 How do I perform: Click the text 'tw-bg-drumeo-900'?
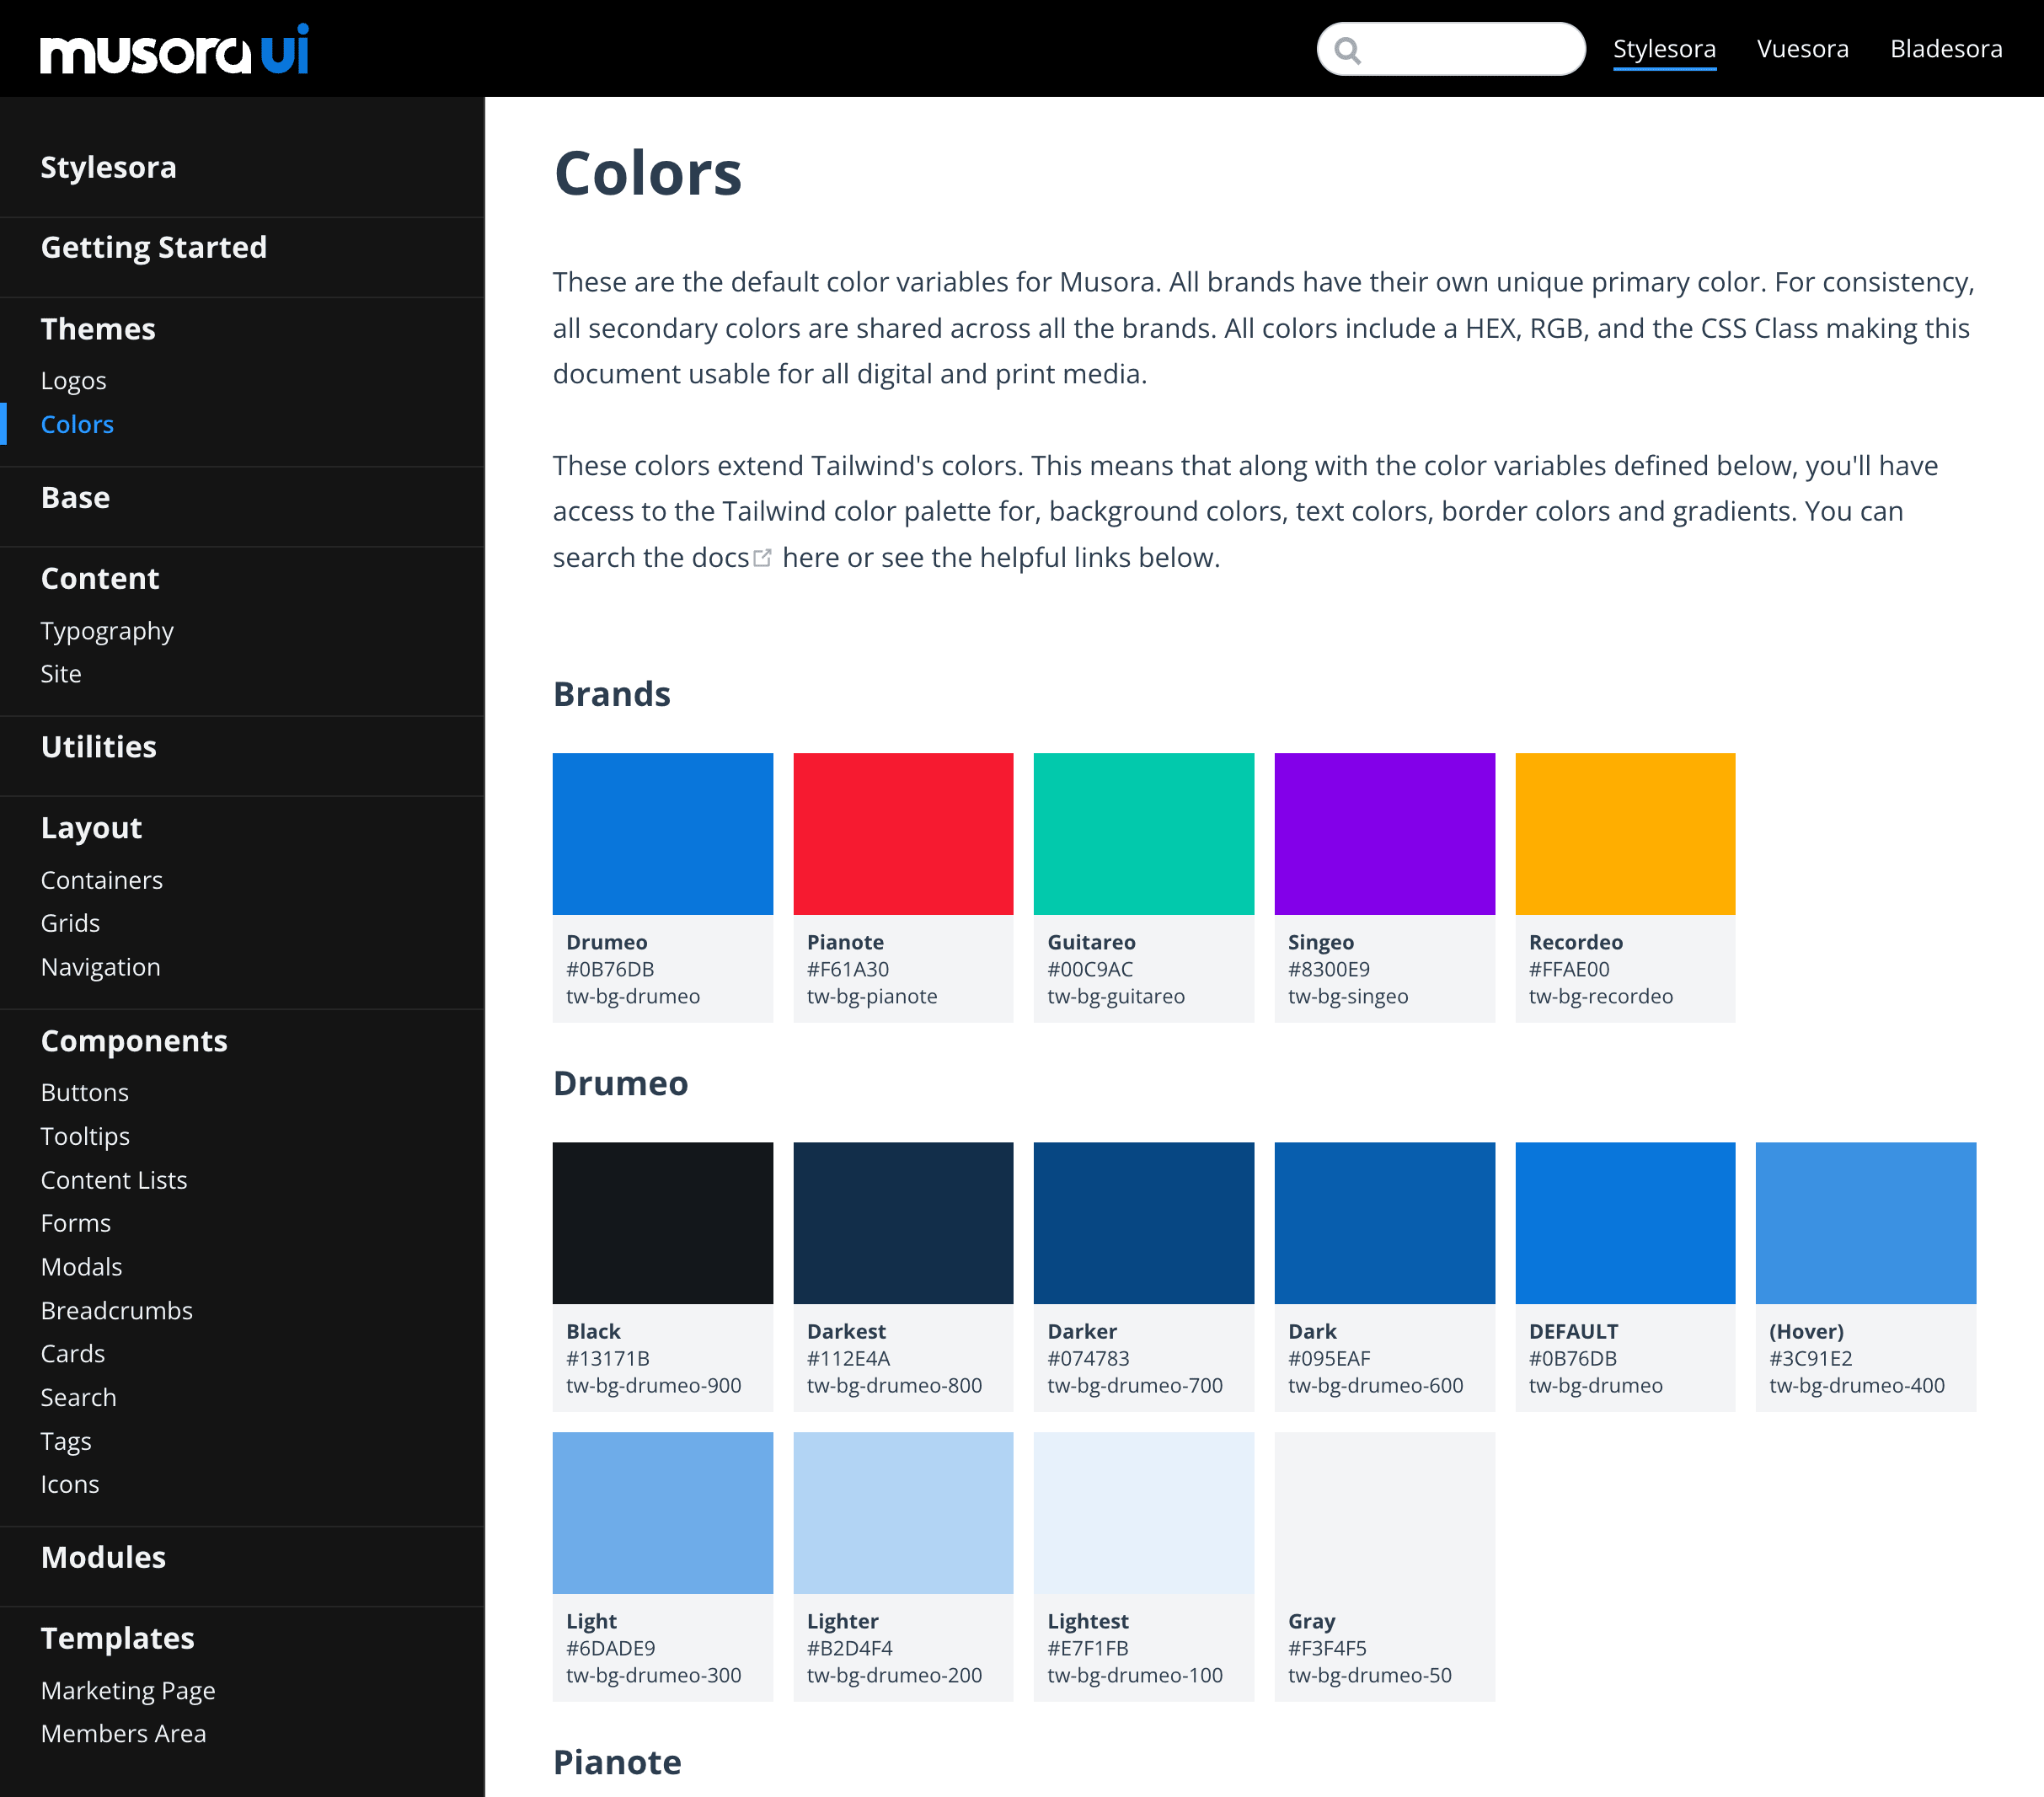[654, 1385]
